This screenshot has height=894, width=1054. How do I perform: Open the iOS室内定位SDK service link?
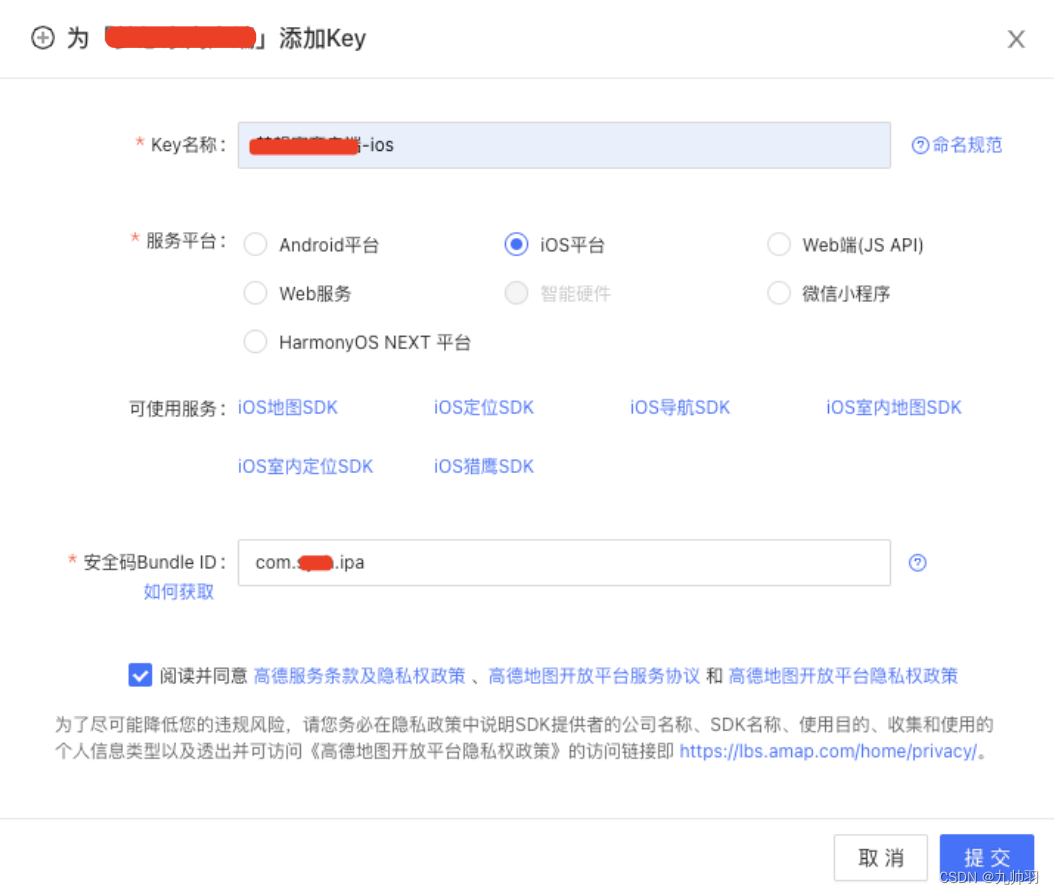tap(305, 466)
